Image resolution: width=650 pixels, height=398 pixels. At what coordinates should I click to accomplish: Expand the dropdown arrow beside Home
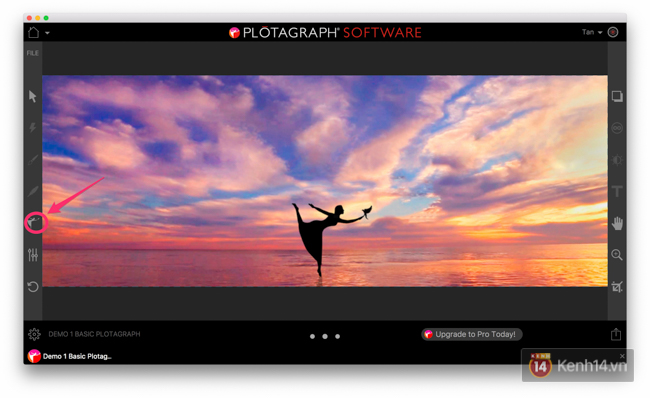click(47, 33)
